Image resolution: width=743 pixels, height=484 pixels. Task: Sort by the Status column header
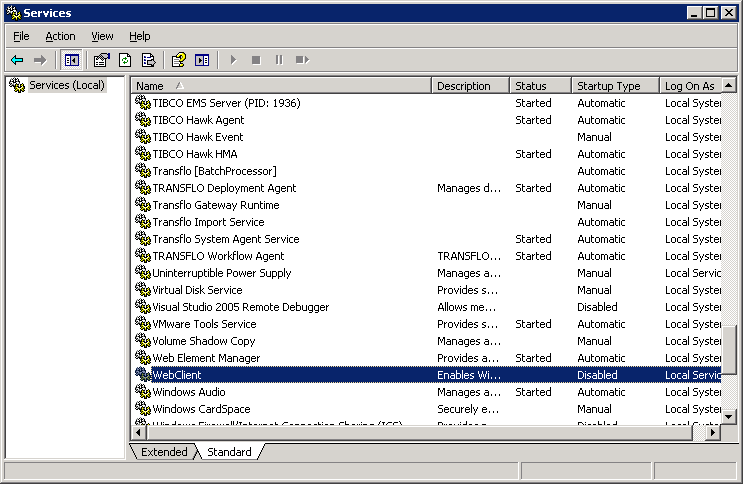(x=541, y=86)
